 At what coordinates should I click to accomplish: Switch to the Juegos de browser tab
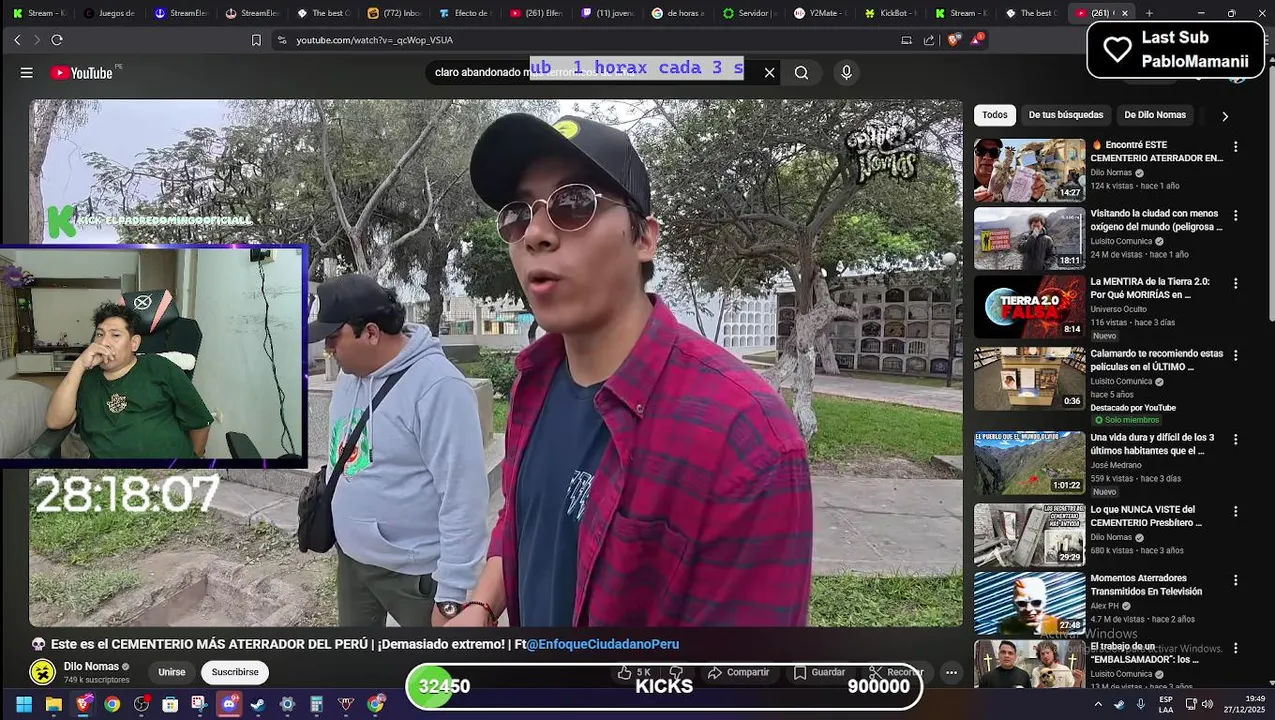[x=110, y=13]
